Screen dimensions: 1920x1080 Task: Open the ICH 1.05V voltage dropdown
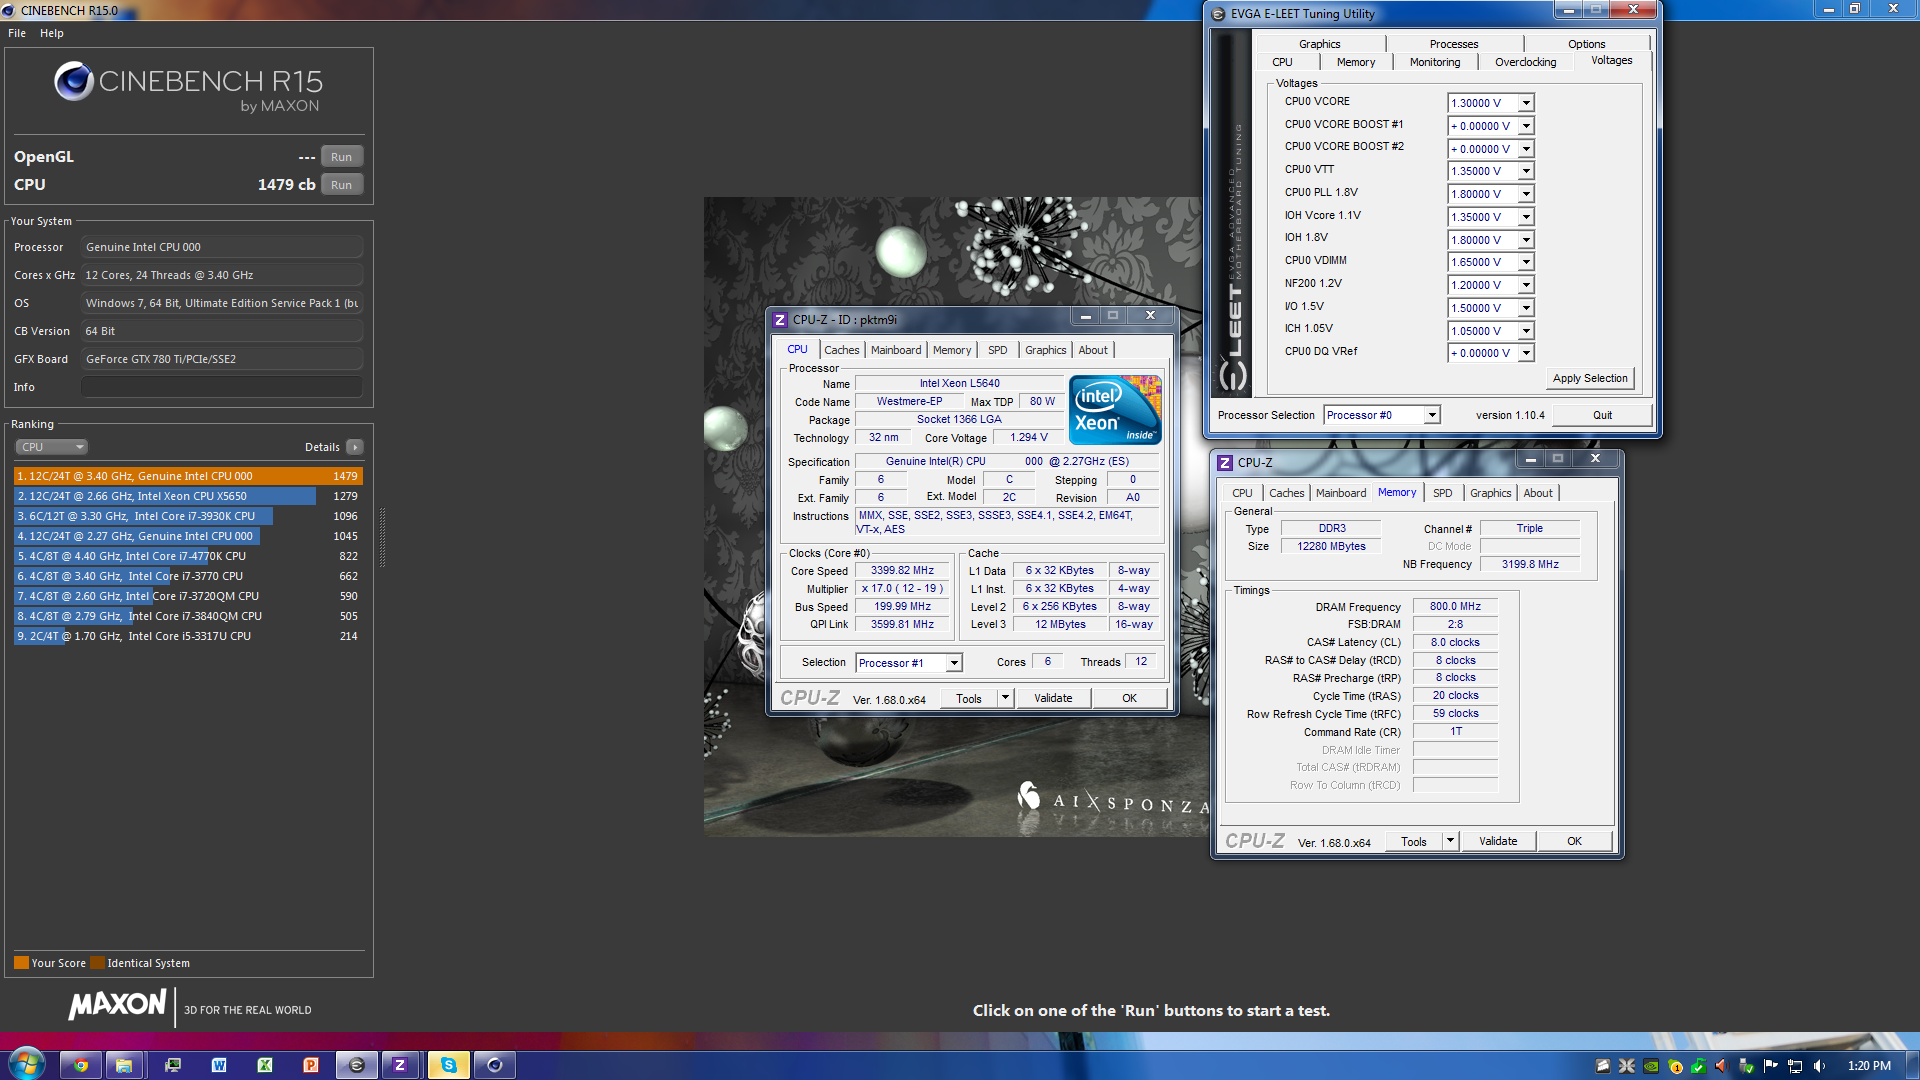tap(1526, 331)
